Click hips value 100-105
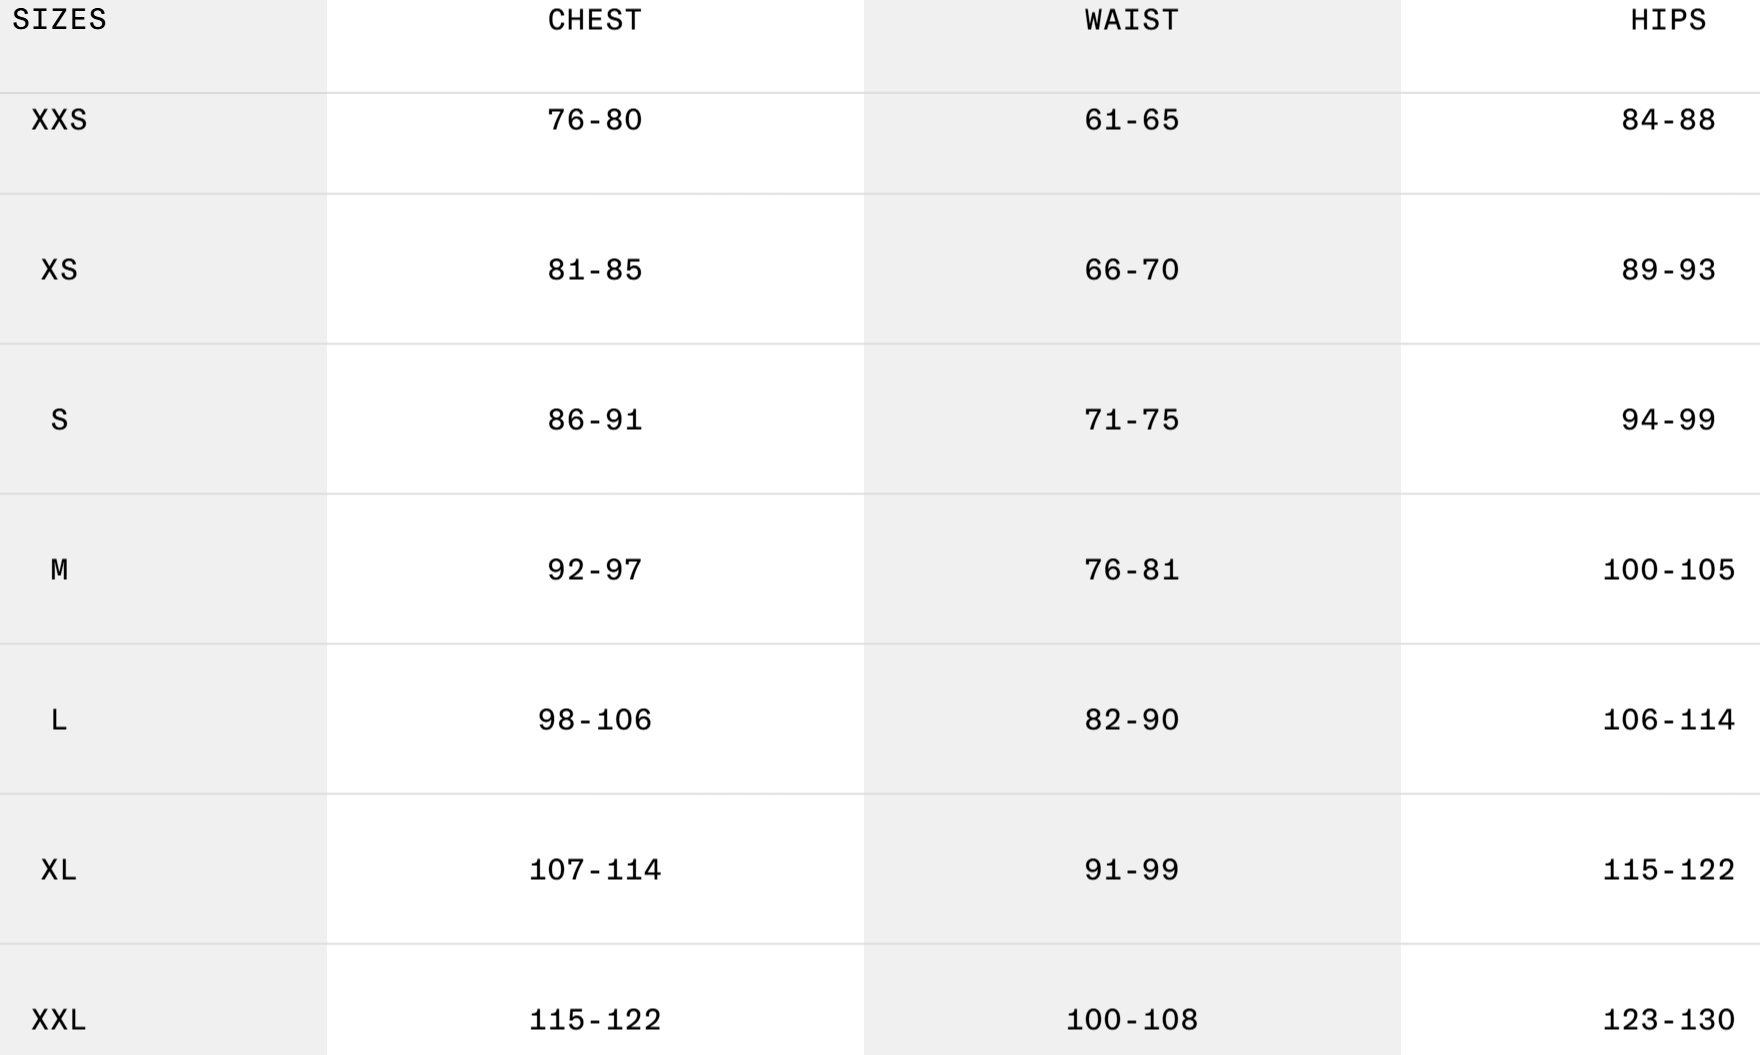 pos(1669,570)
